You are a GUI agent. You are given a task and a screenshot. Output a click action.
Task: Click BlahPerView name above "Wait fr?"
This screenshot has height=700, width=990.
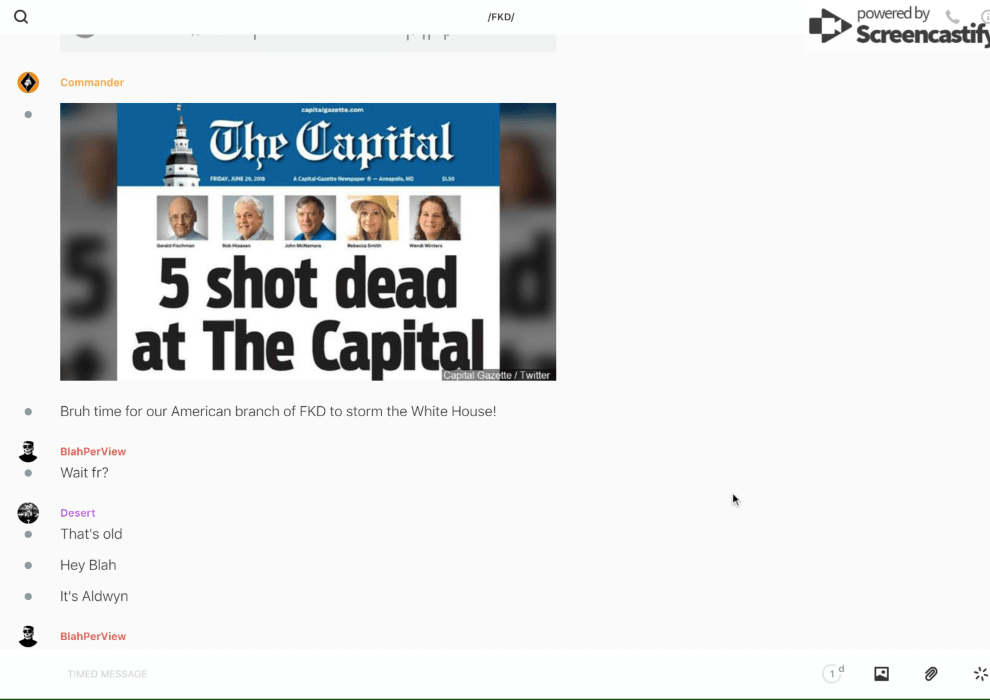(93, 451)
